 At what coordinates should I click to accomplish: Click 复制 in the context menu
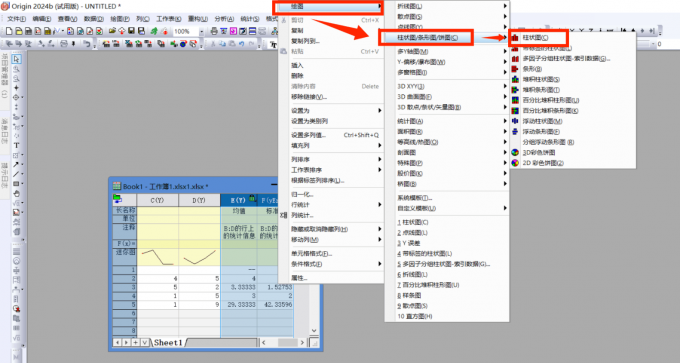297,30
